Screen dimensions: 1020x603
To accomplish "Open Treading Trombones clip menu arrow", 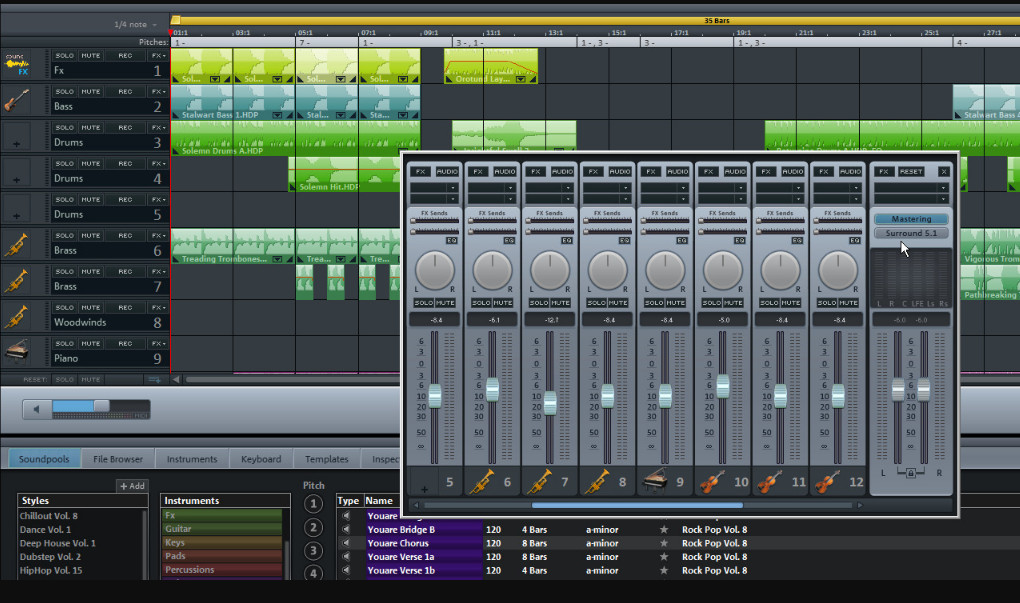I will [278, 259].
